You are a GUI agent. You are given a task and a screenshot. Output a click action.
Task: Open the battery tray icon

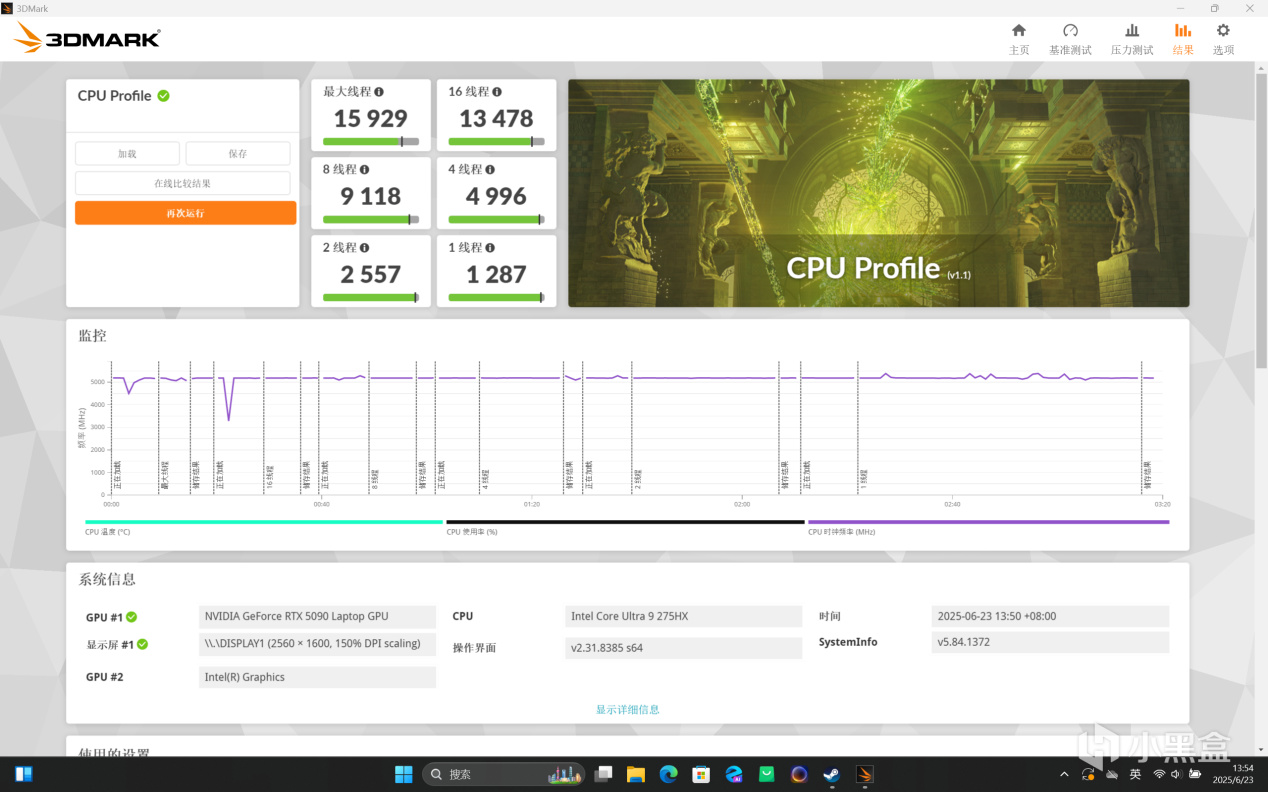click(x=1195, y=774)
